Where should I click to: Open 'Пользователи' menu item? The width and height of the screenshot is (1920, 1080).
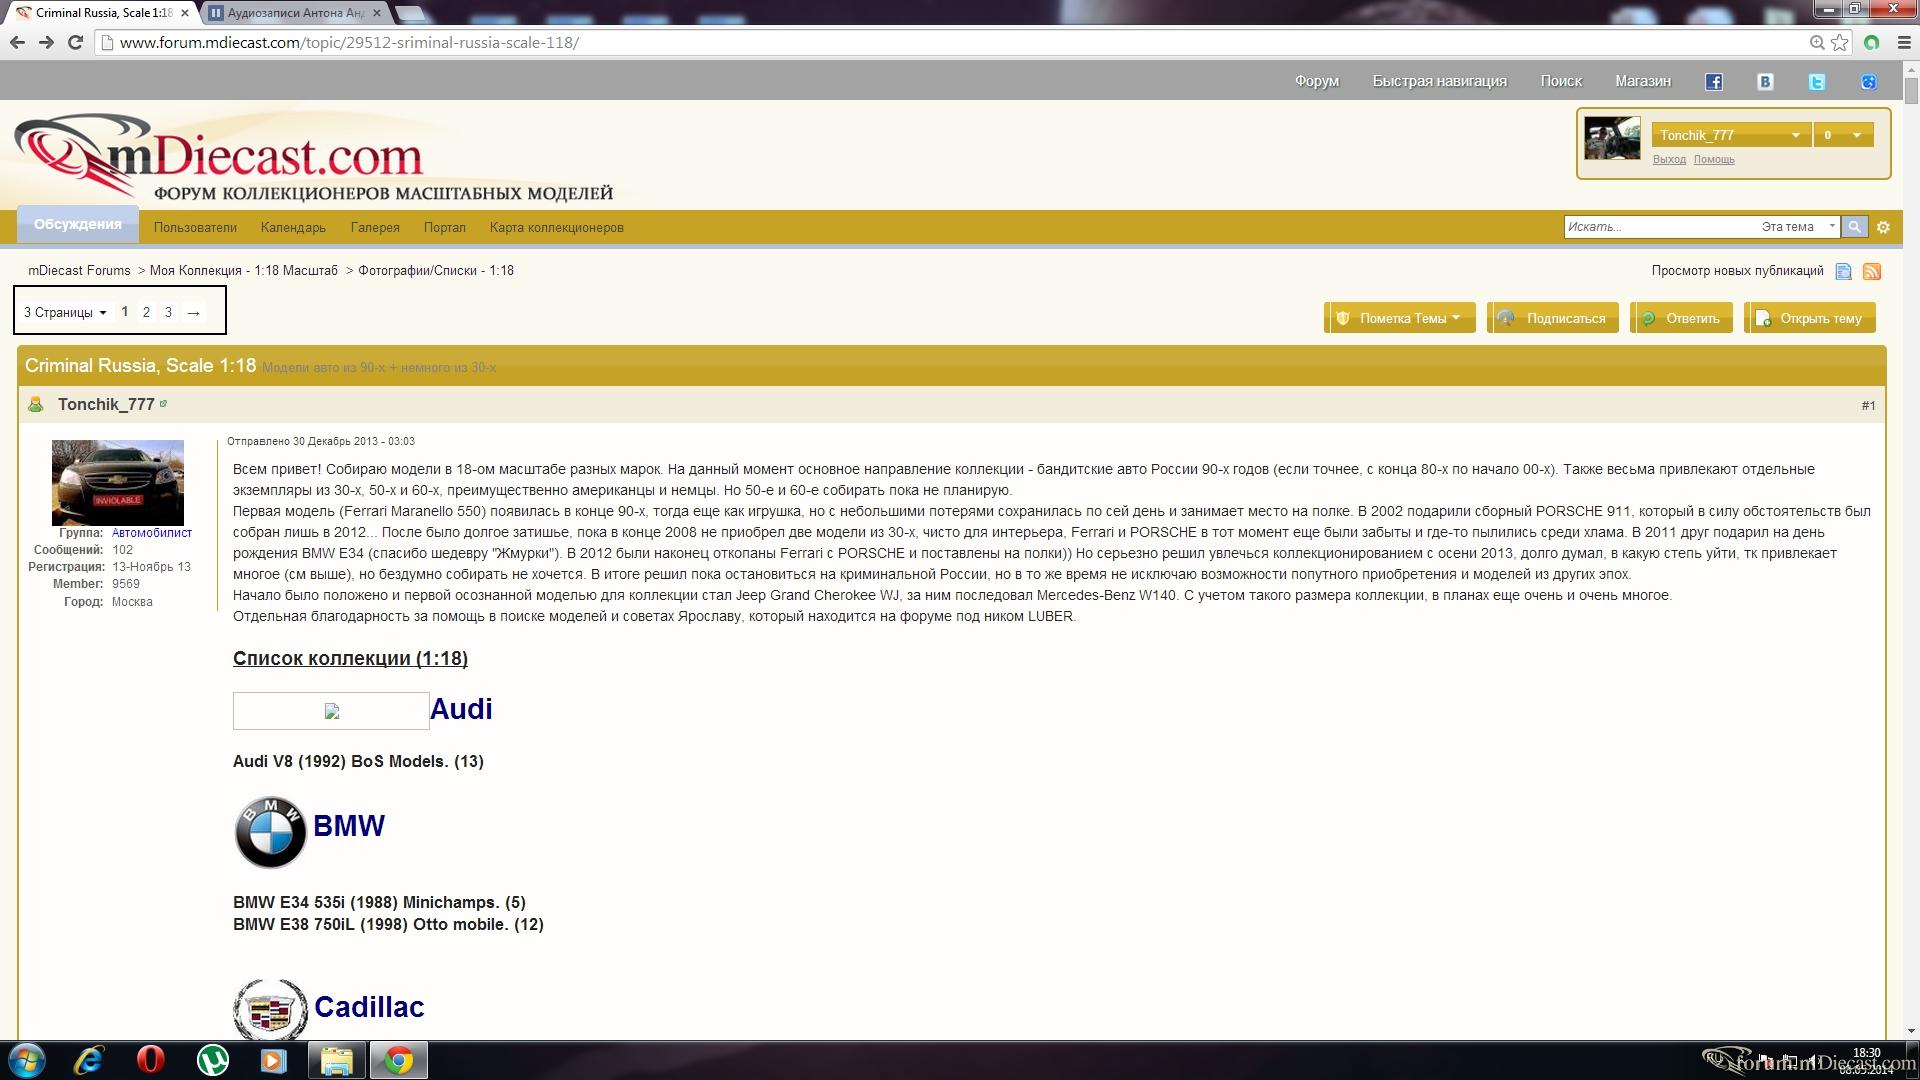(x=195, y=228)
